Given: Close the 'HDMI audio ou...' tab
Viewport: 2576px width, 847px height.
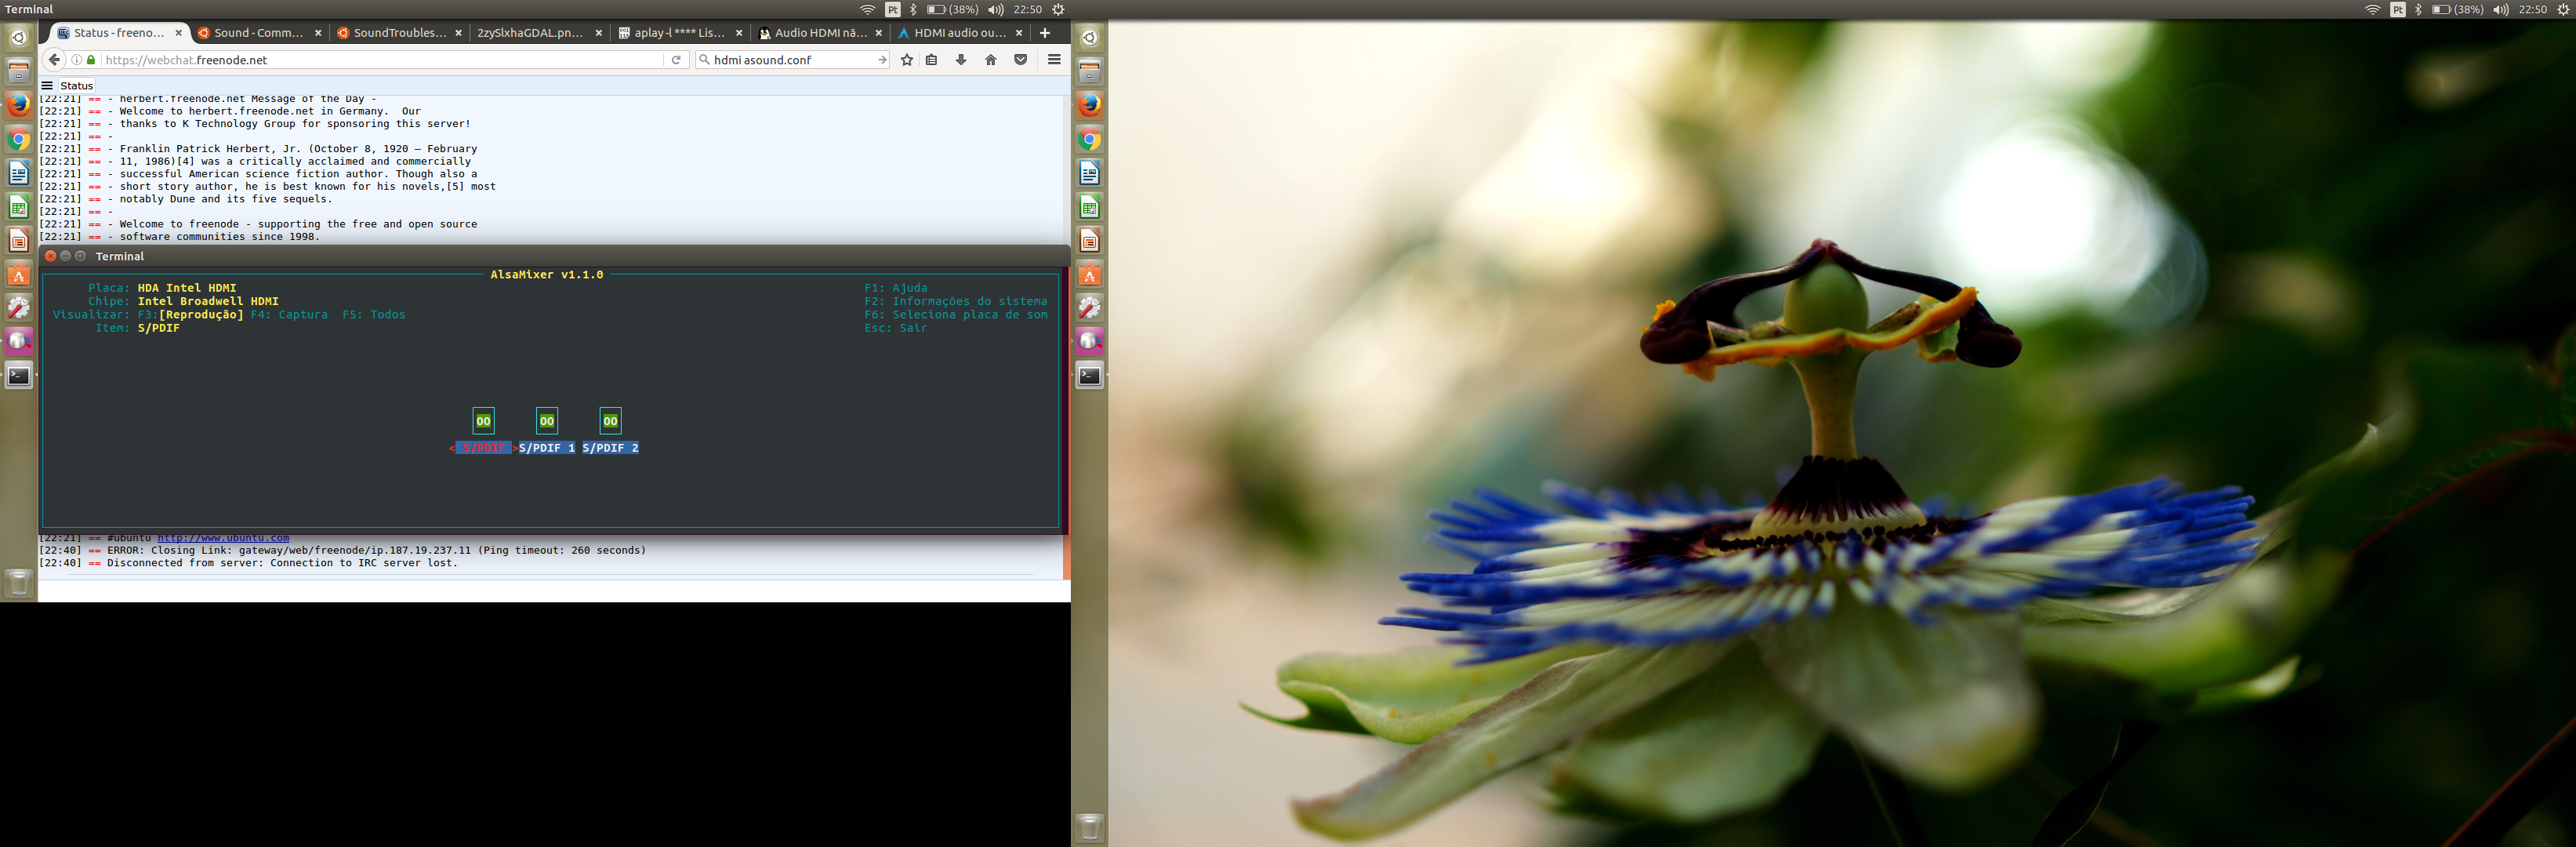Looking at the screenshot, I should click(x=1019, y=33).
